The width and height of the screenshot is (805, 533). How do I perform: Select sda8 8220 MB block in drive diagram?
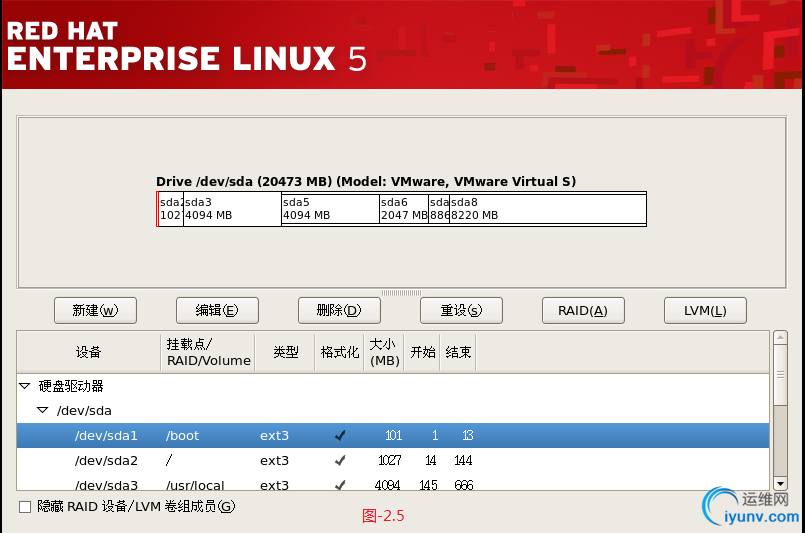tap(547, 209)
